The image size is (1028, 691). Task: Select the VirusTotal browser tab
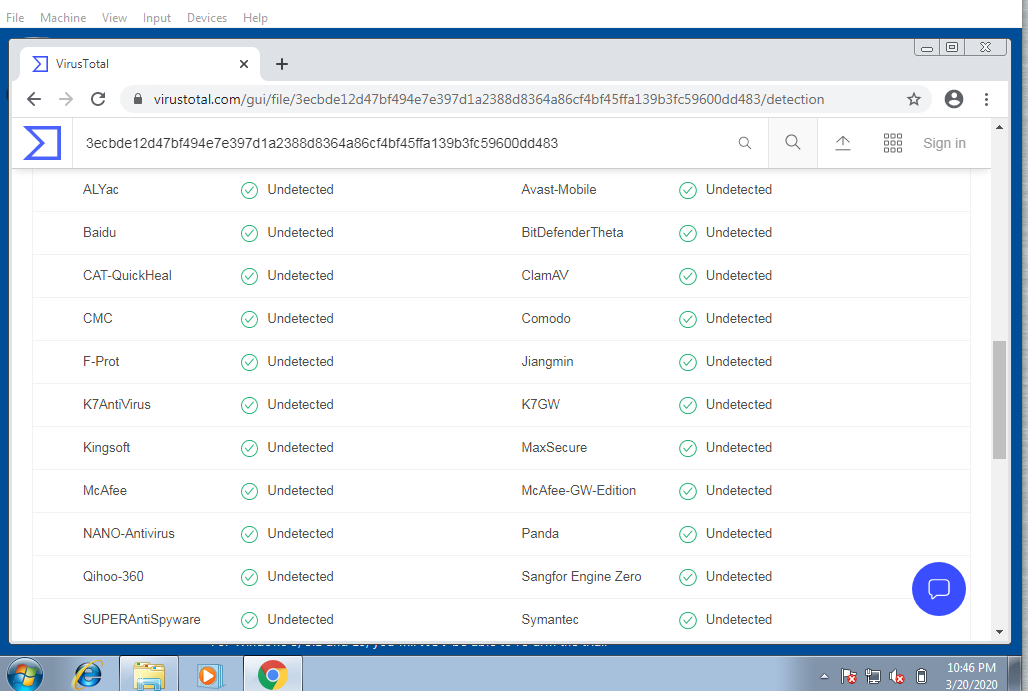point(140,64)
